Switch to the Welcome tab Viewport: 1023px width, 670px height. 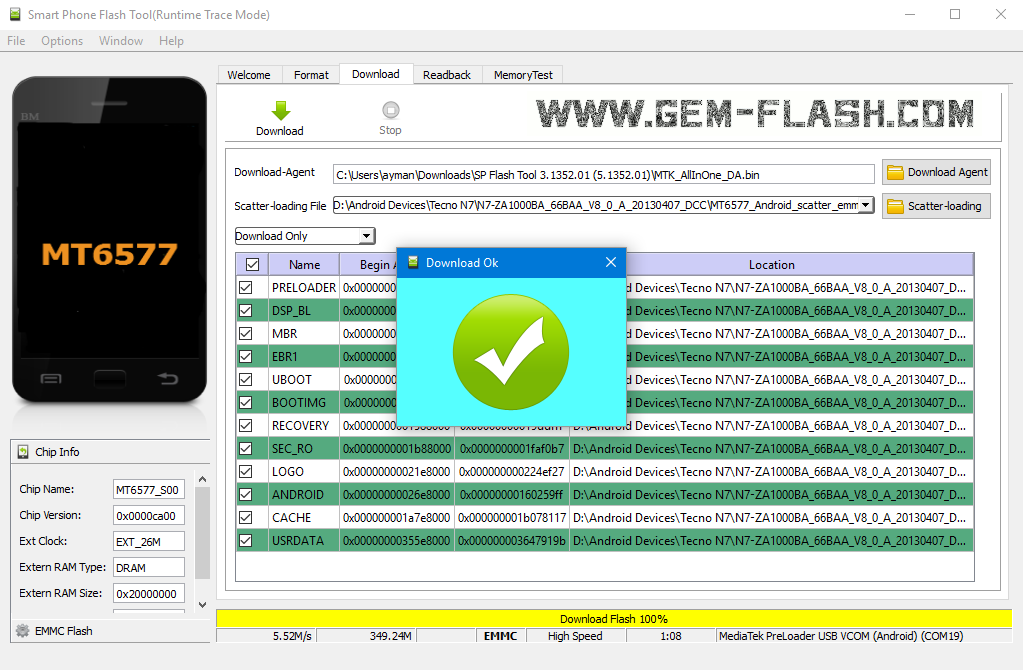(x=249, y=75)
